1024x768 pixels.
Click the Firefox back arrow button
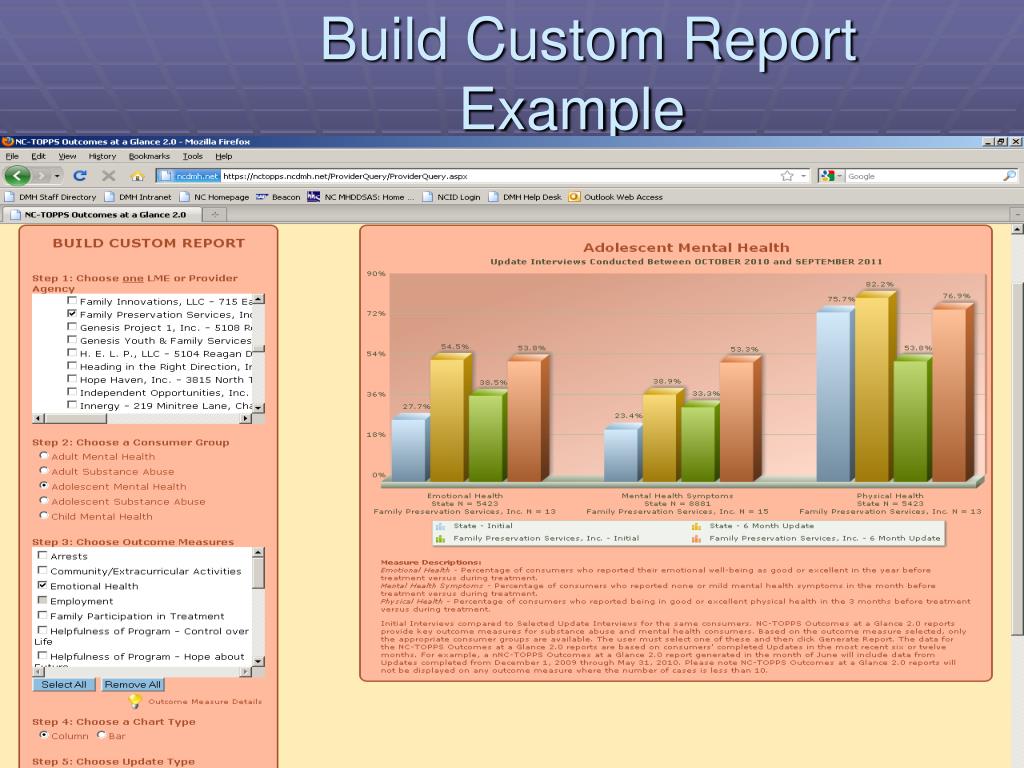(18, 176)
